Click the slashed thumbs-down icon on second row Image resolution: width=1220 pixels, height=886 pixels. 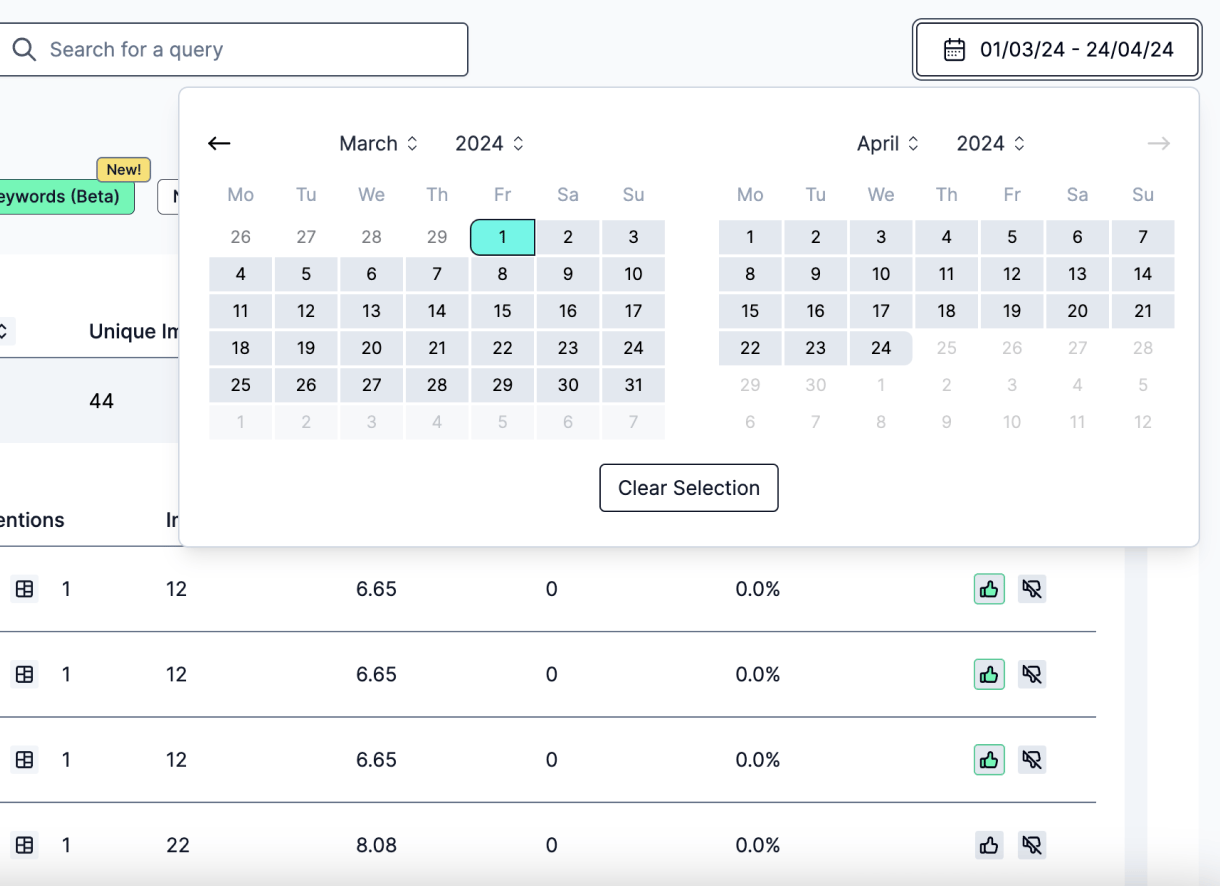point(1032,674)
